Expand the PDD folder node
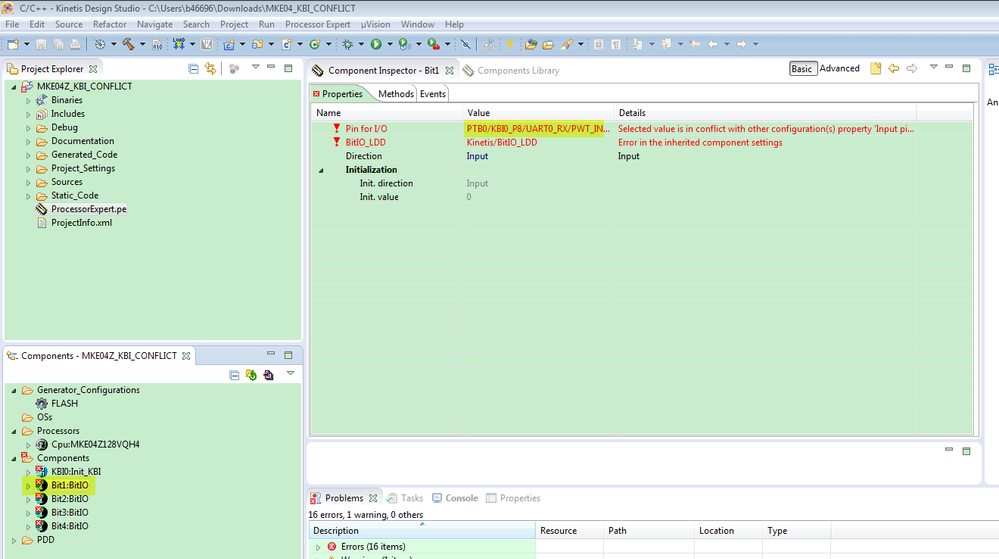The height and width of the screenshot is (559, 999). coord(14,541)
